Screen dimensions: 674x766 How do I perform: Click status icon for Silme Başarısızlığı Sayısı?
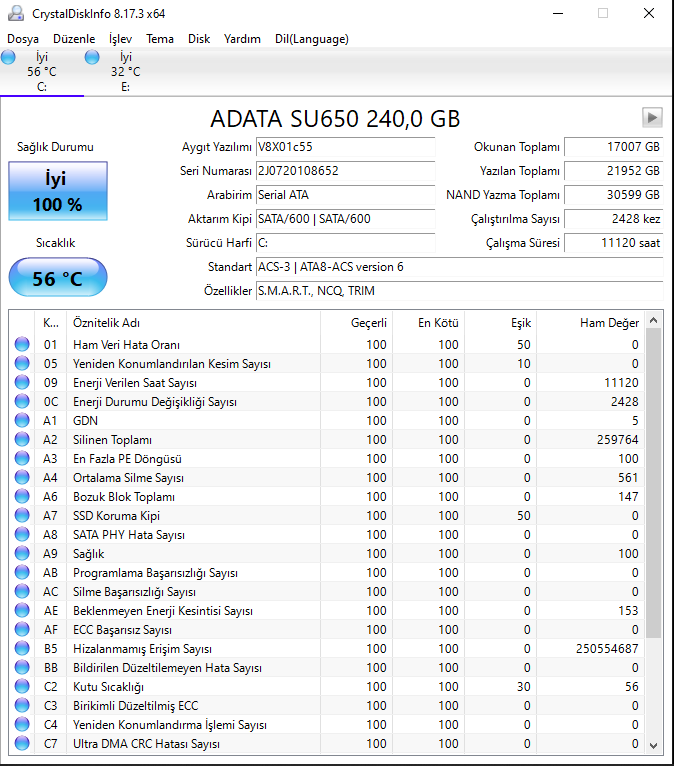click(x=22, y=592)
